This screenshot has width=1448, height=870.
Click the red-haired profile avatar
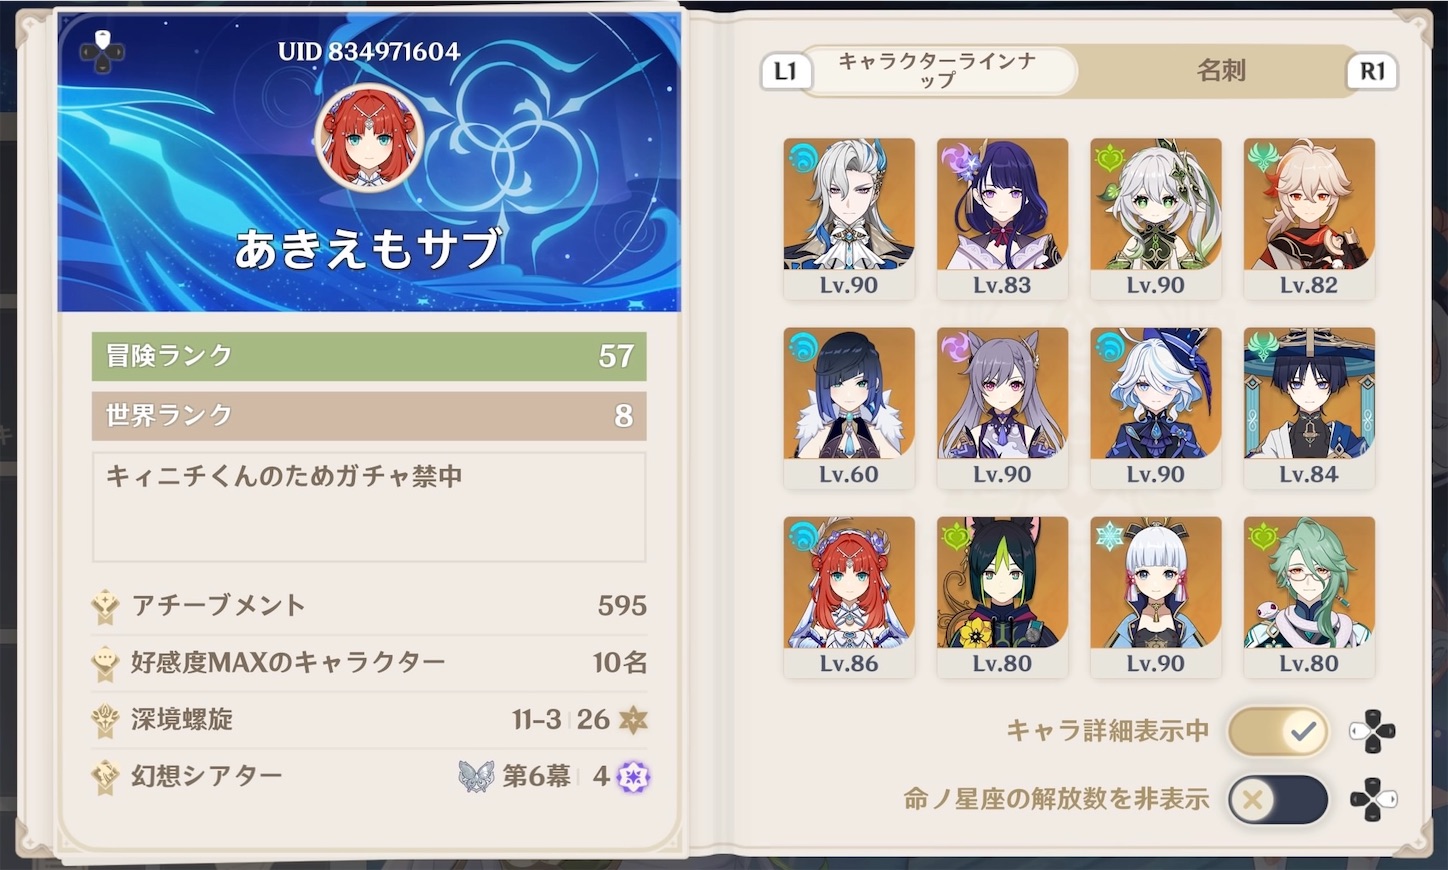click(x=369, y=137)
